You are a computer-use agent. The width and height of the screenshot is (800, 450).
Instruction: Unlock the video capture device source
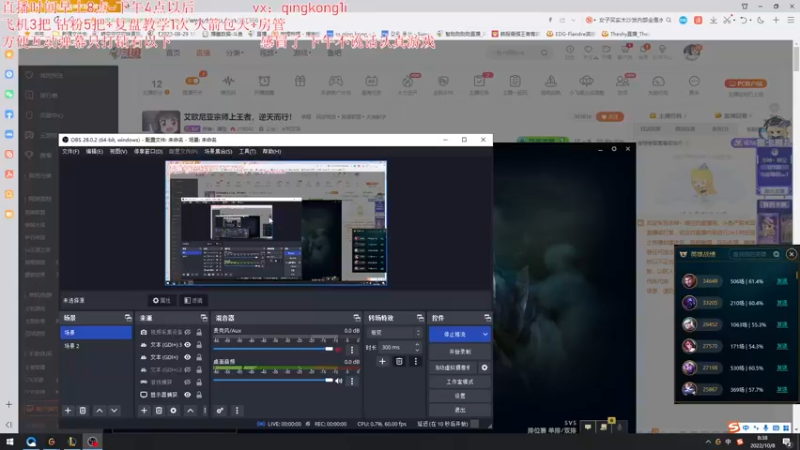(x=199, y=332)
